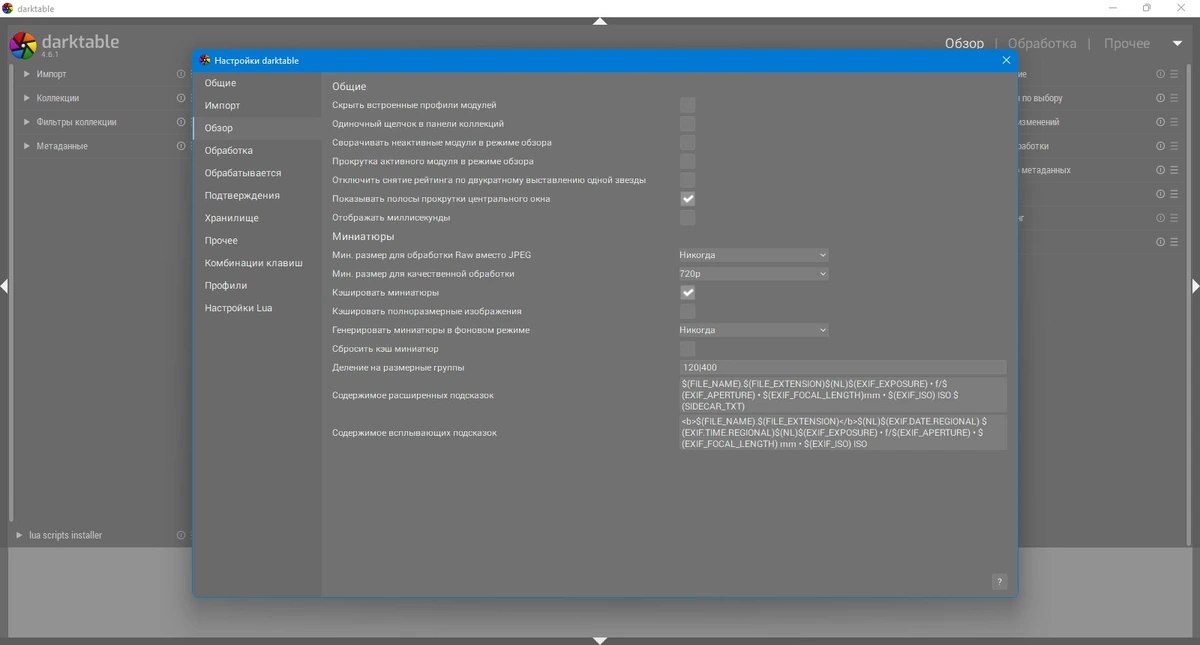The height and width of the screenshot is (645, 1200).
Task: Switch to Обработка view in top bar
Action: click(1042, 44)
